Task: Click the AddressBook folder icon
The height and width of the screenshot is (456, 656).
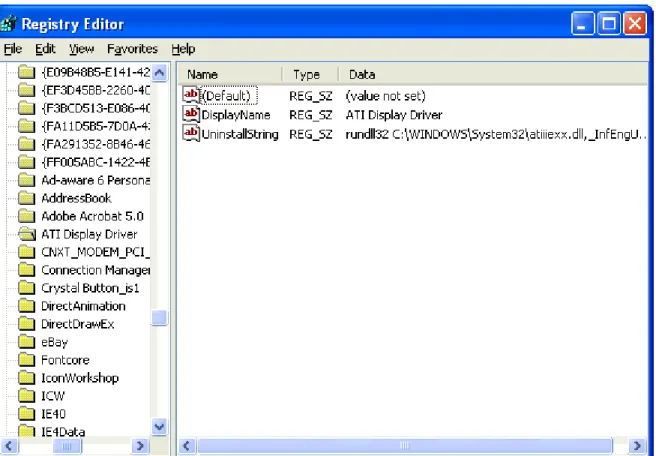Action: (27, 198)
